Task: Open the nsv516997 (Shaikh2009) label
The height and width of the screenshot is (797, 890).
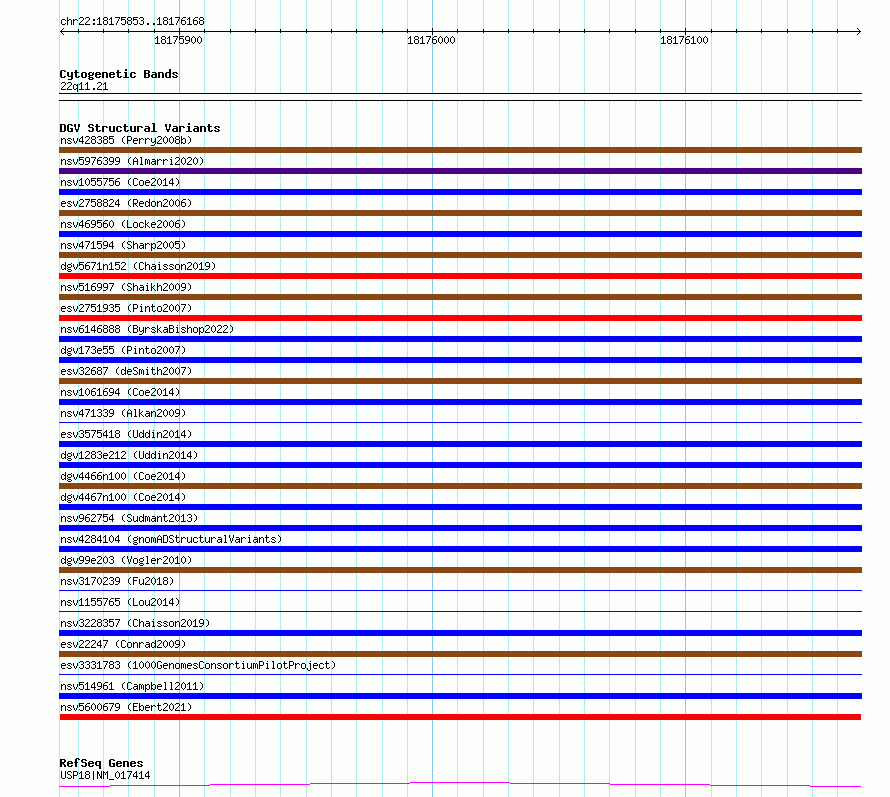Action: pos(126,287)
